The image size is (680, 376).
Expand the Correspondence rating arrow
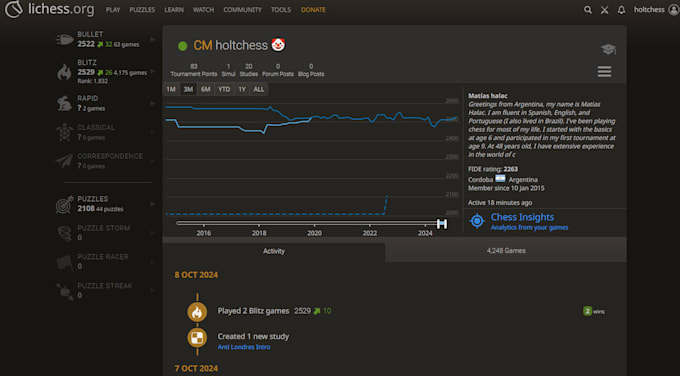point(153,161)
